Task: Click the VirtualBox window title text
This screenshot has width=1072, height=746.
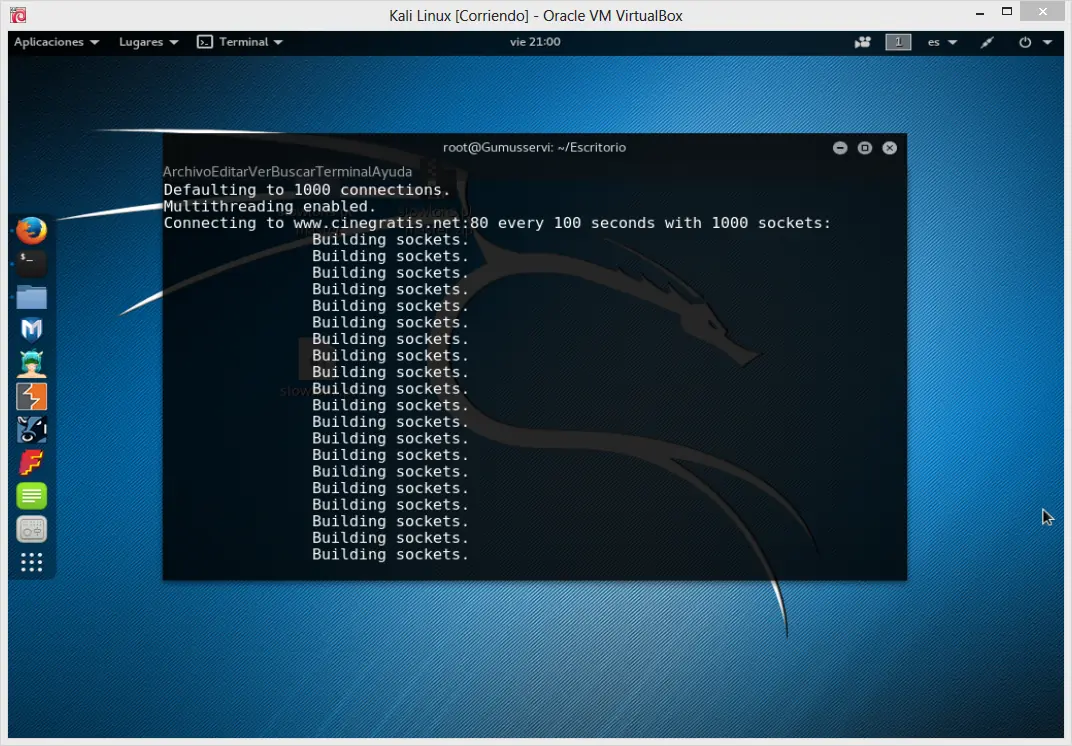Action: (x=536, y=16)
